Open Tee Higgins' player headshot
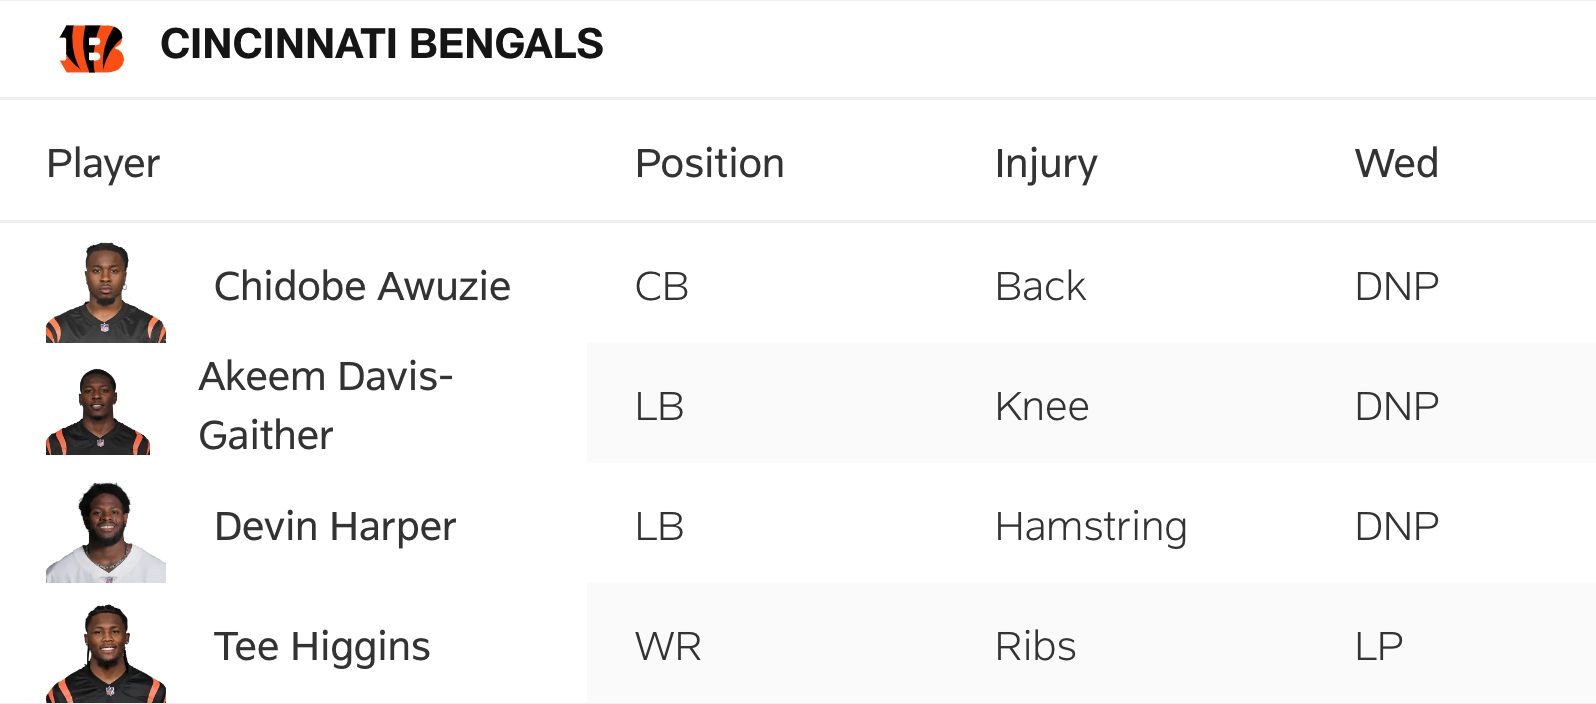The width and height of the screenshot is (1596, 704). pyautogui.click(x=106, y=652)
